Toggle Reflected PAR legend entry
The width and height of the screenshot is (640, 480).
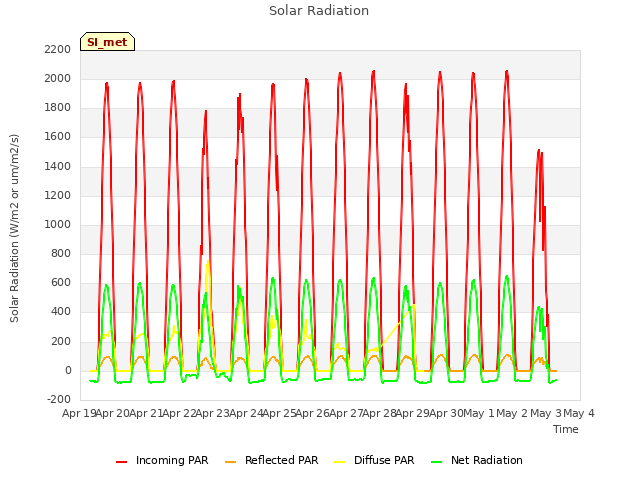[x=271, y=460]
